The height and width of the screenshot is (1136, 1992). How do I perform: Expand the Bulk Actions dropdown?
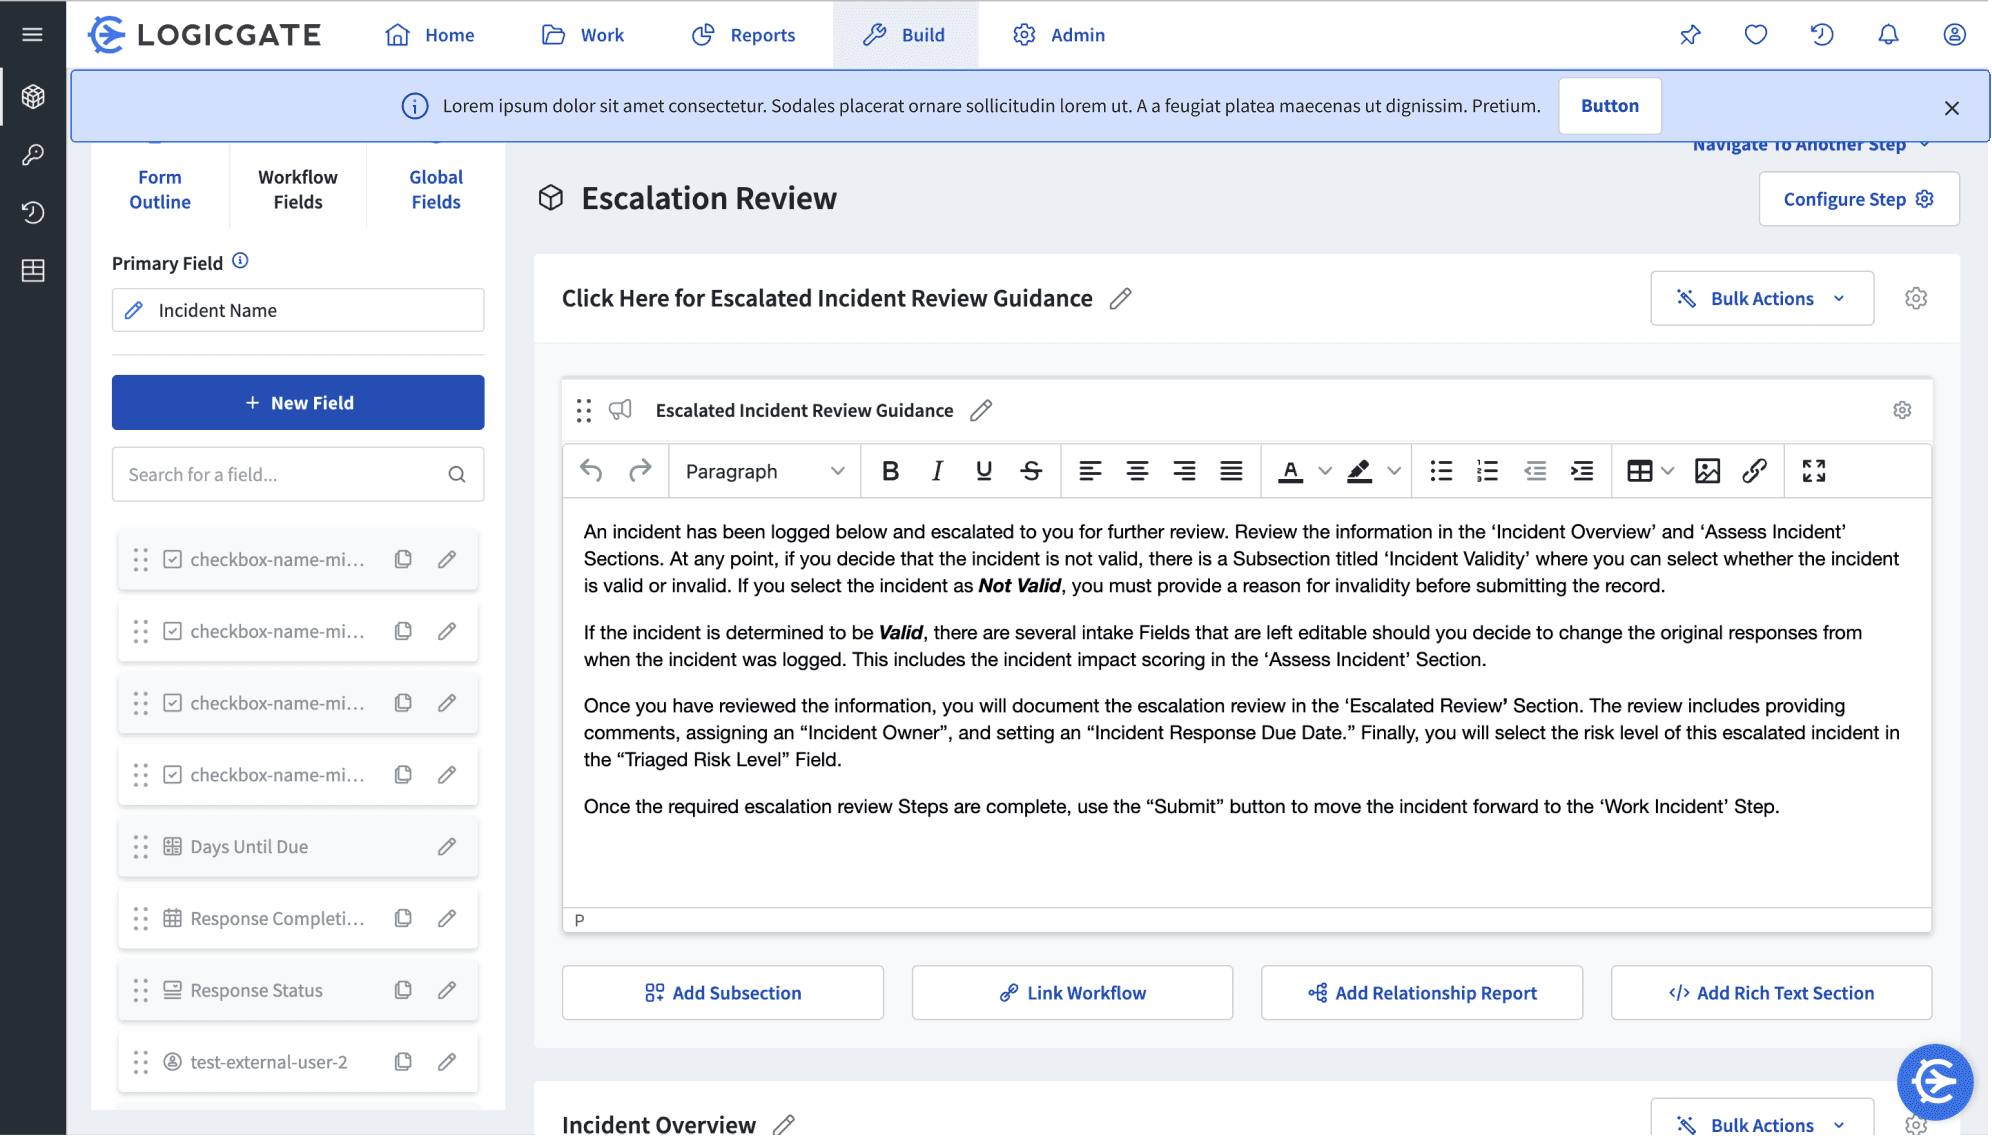(1761, 298)
